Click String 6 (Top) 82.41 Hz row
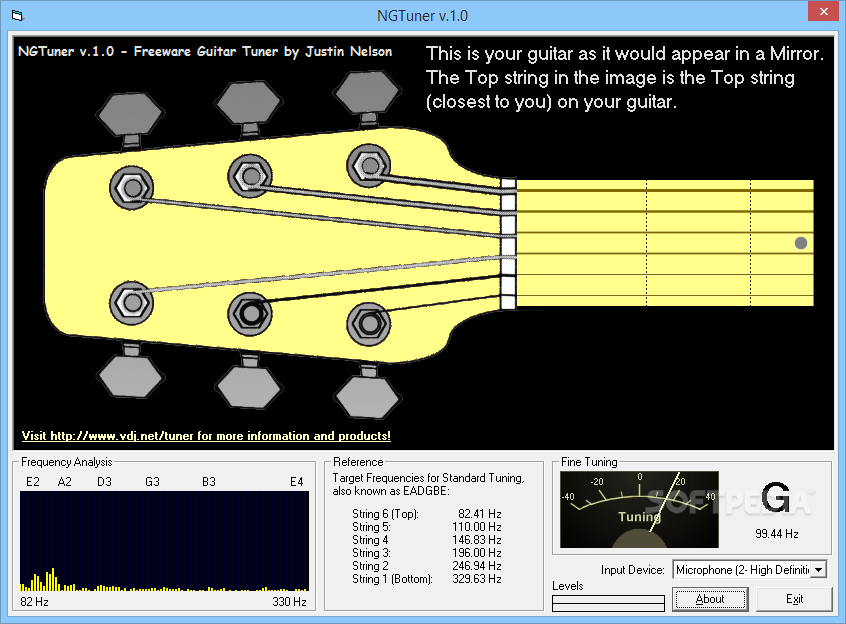The image size is (846, 624). coord(427,514)
